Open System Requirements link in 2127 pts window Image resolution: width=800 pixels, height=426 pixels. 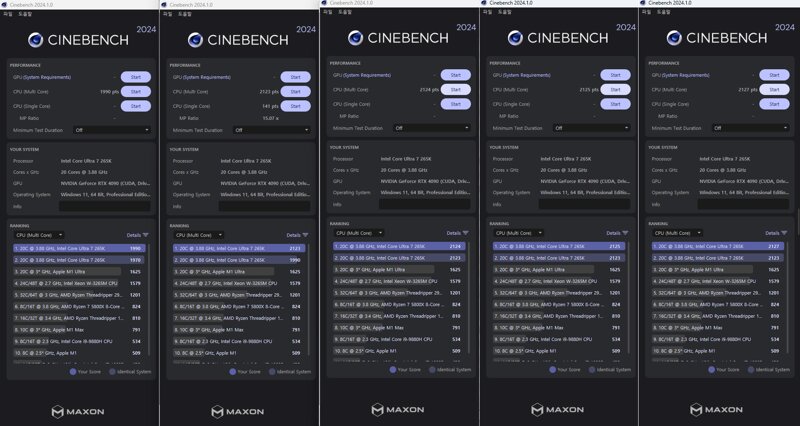tap(686, 75)
